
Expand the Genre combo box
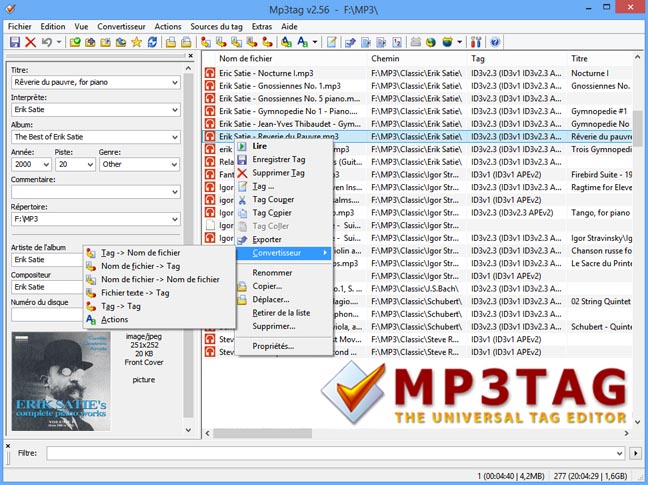coord(175,164)
